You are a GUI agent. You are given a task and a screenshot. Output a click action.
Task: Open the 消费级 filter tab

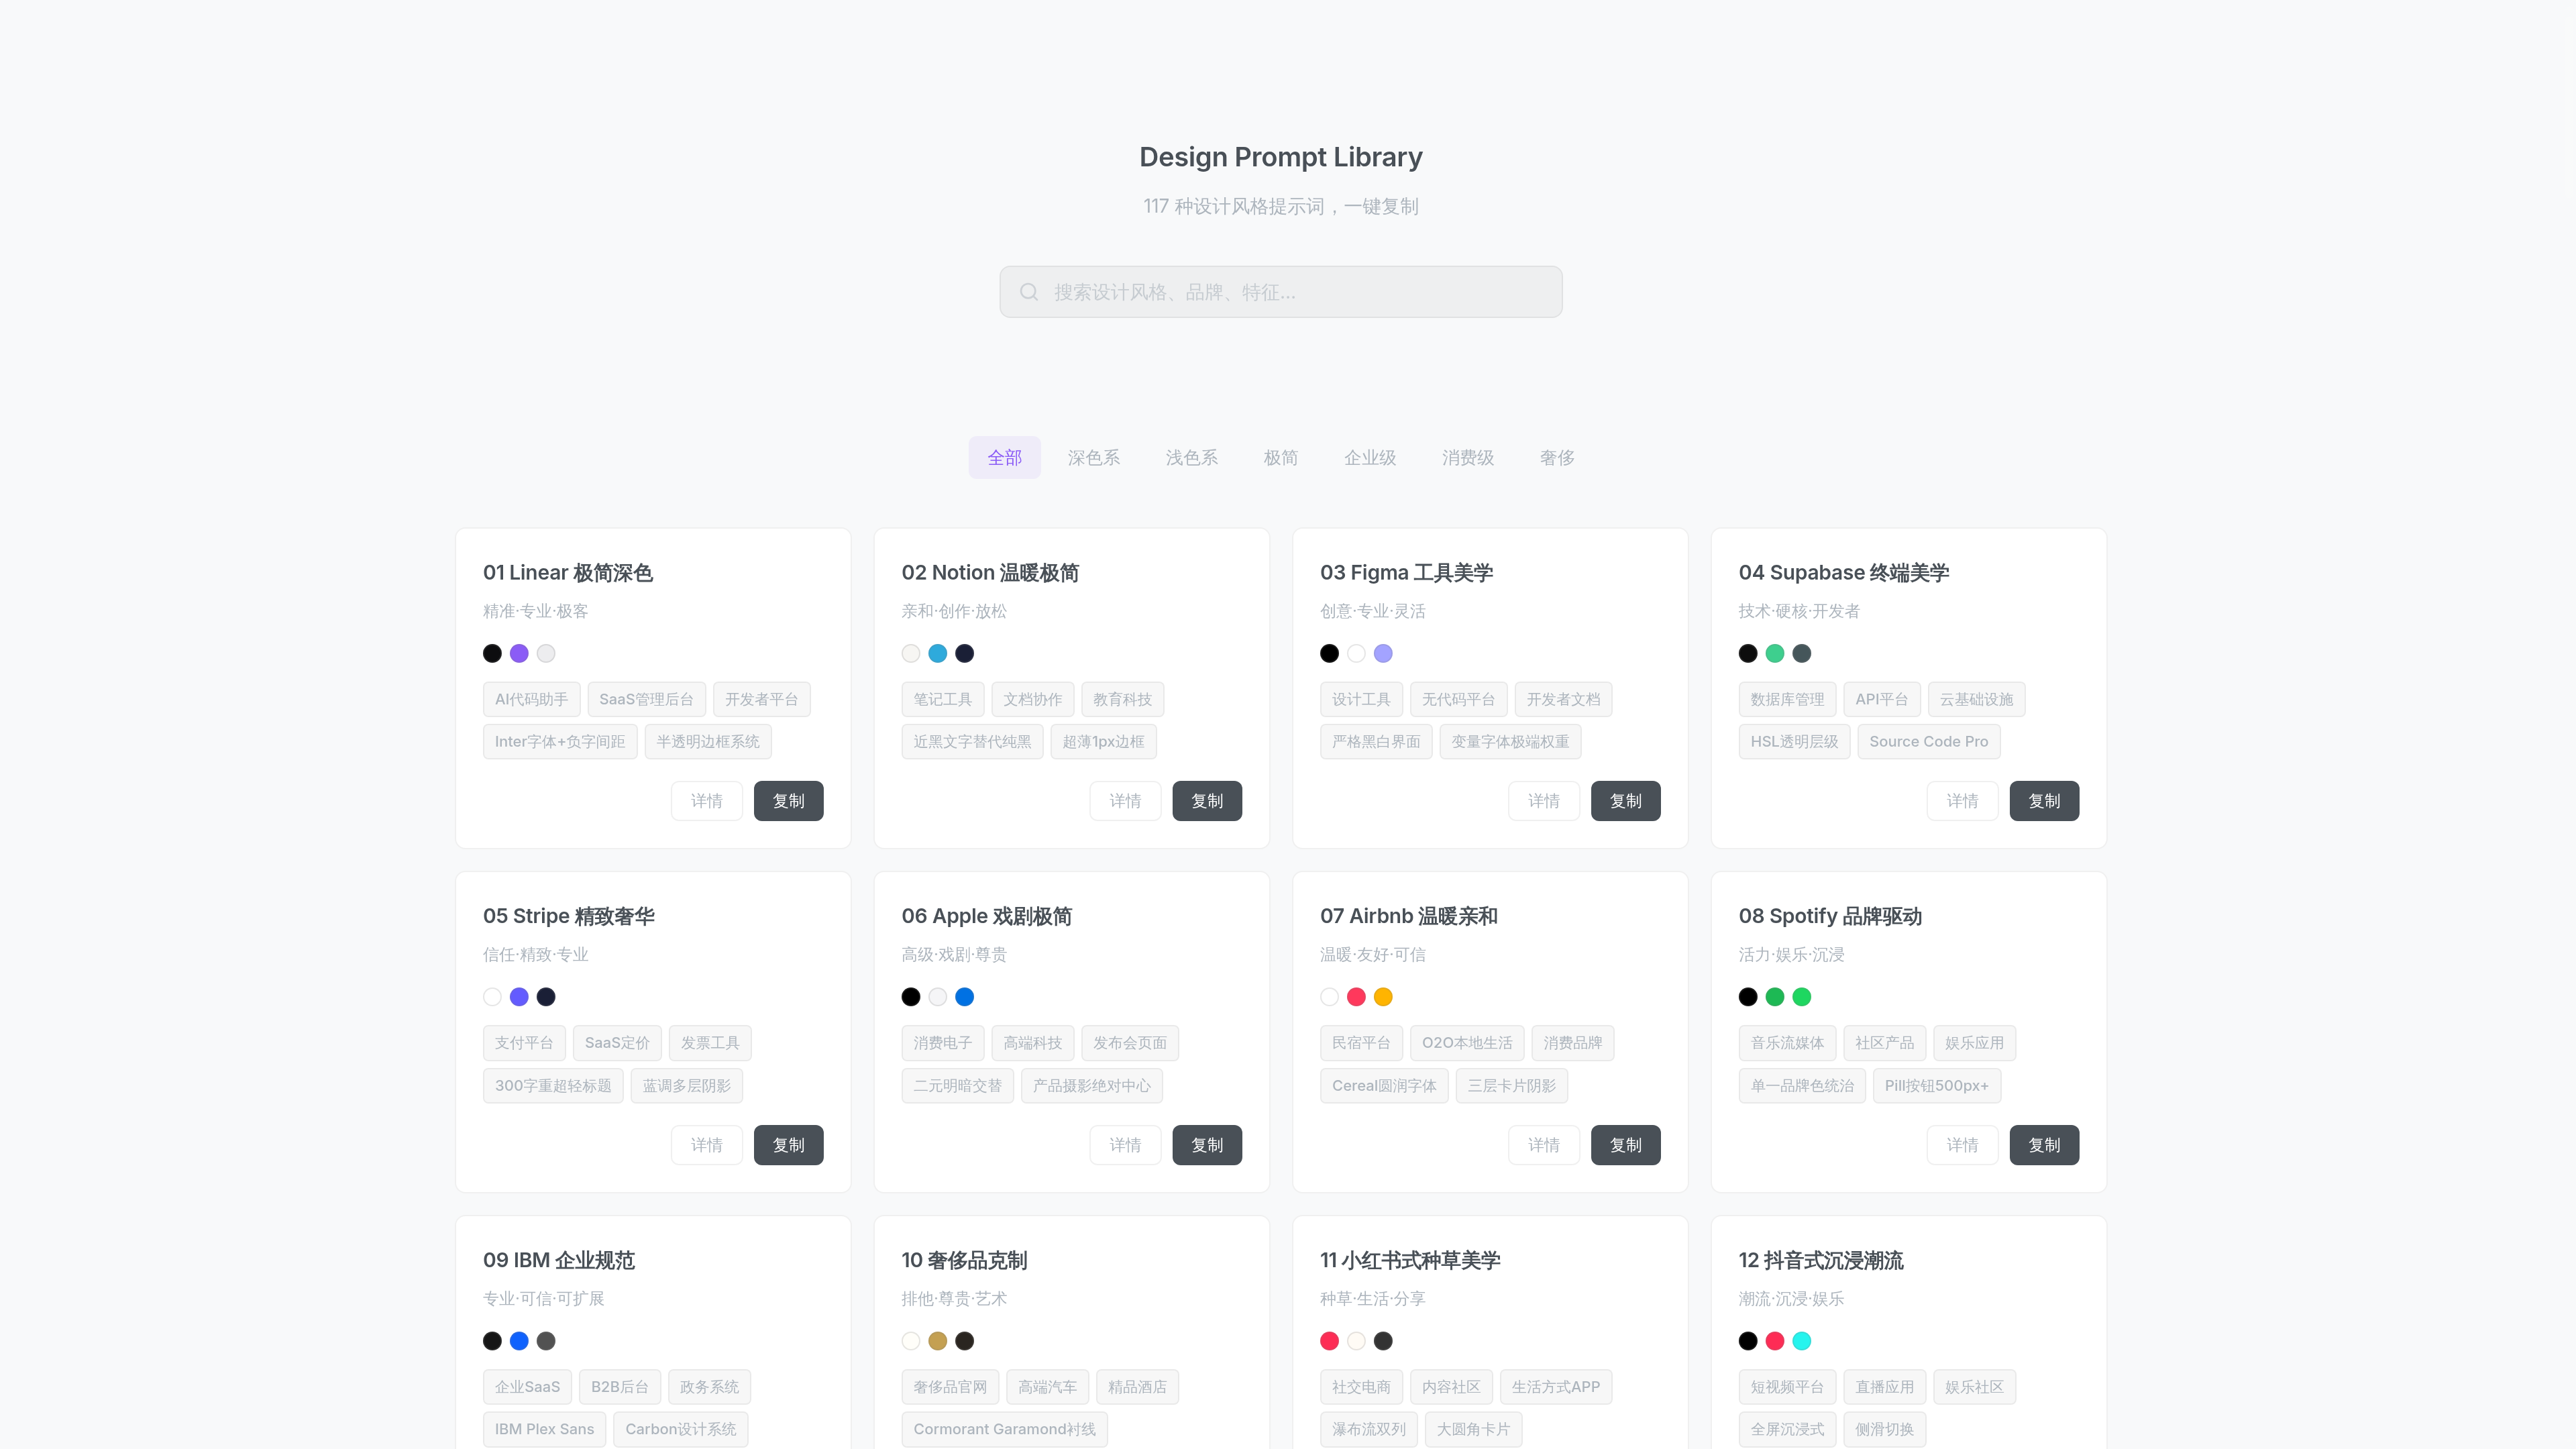(x=1467, y=457)
